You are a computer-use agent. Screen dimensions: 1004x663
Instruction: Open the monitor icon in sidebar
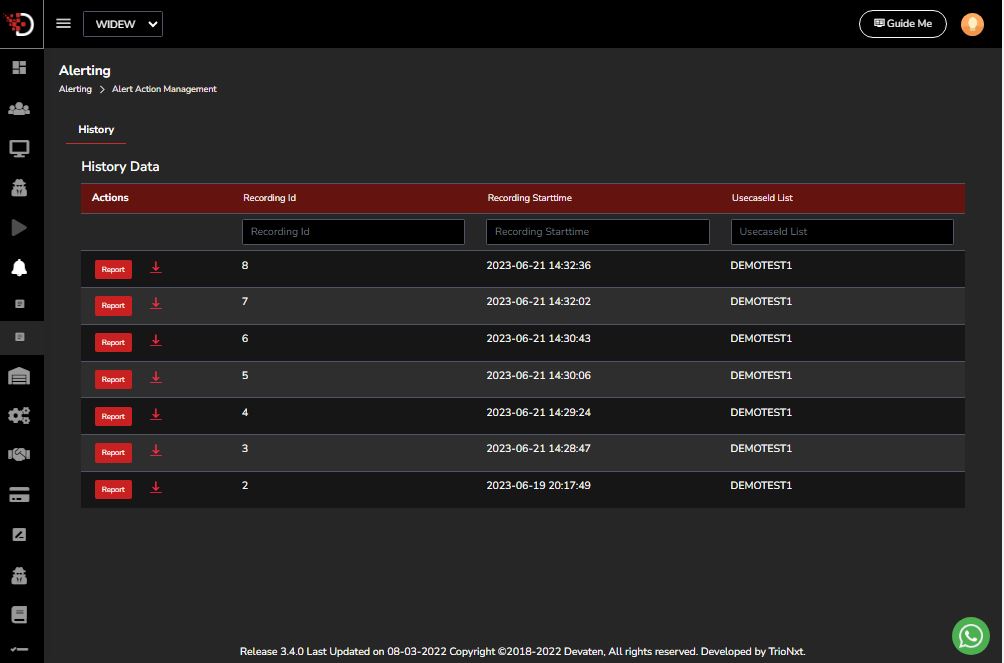click(19, 149)
